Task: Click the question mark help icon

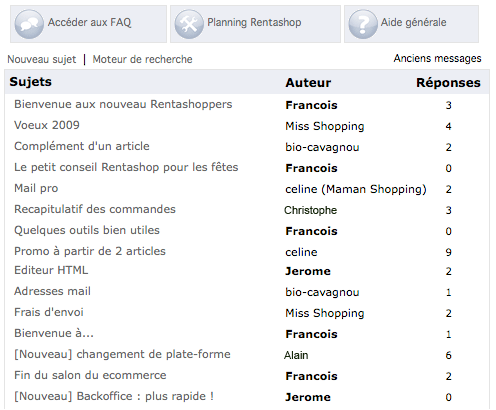Action: (x=363, y=24)
